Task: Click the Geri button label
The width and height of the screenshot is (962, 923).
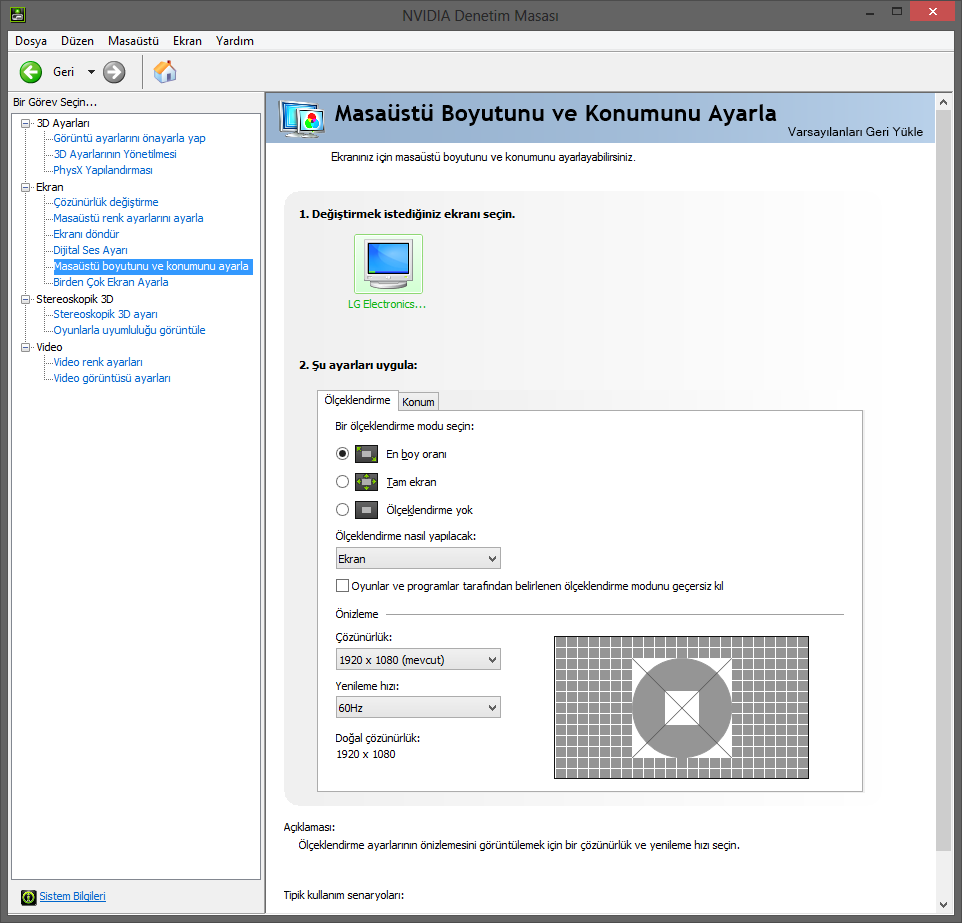Action: (63, 72)
